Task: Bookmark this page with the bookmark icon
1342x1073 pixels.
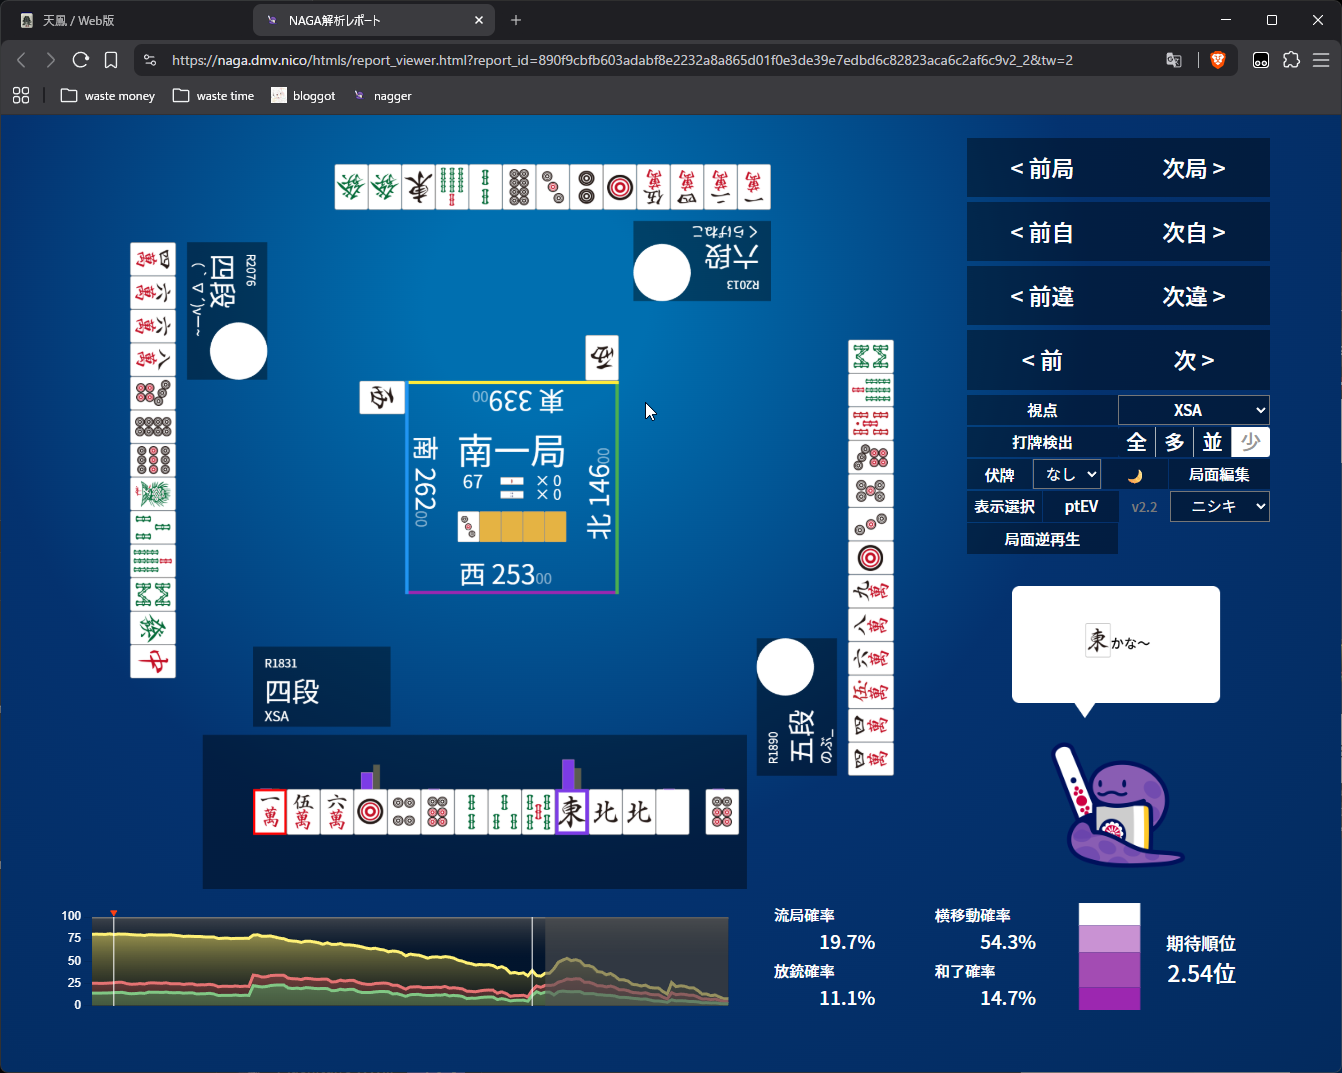Action: [111, 60]
